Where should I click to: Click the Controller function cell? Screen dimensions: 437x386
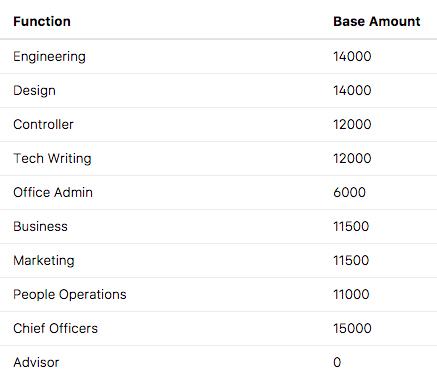coord(43,124)
